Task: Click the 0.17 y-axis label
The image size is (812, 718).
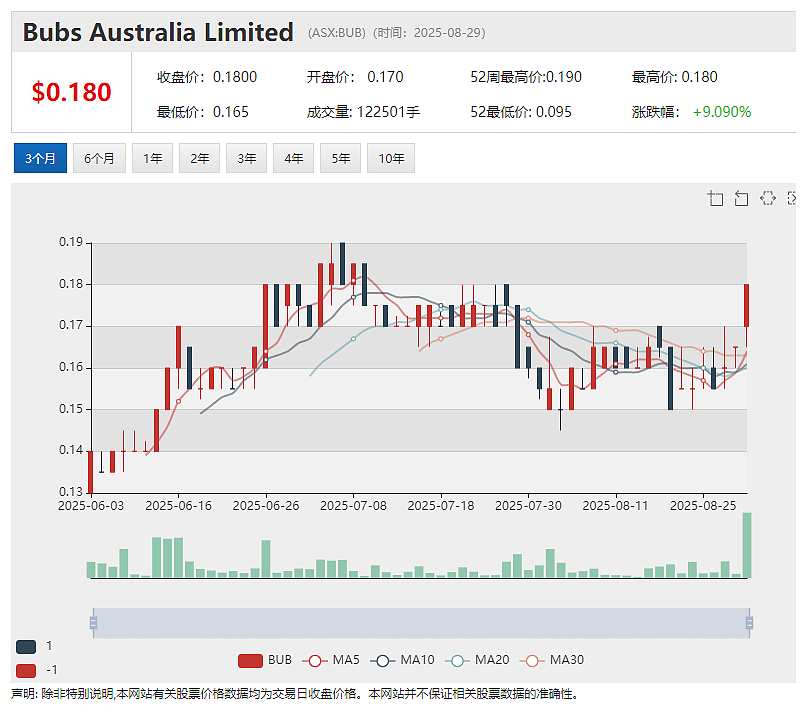Action: click(x=71, y=325)
